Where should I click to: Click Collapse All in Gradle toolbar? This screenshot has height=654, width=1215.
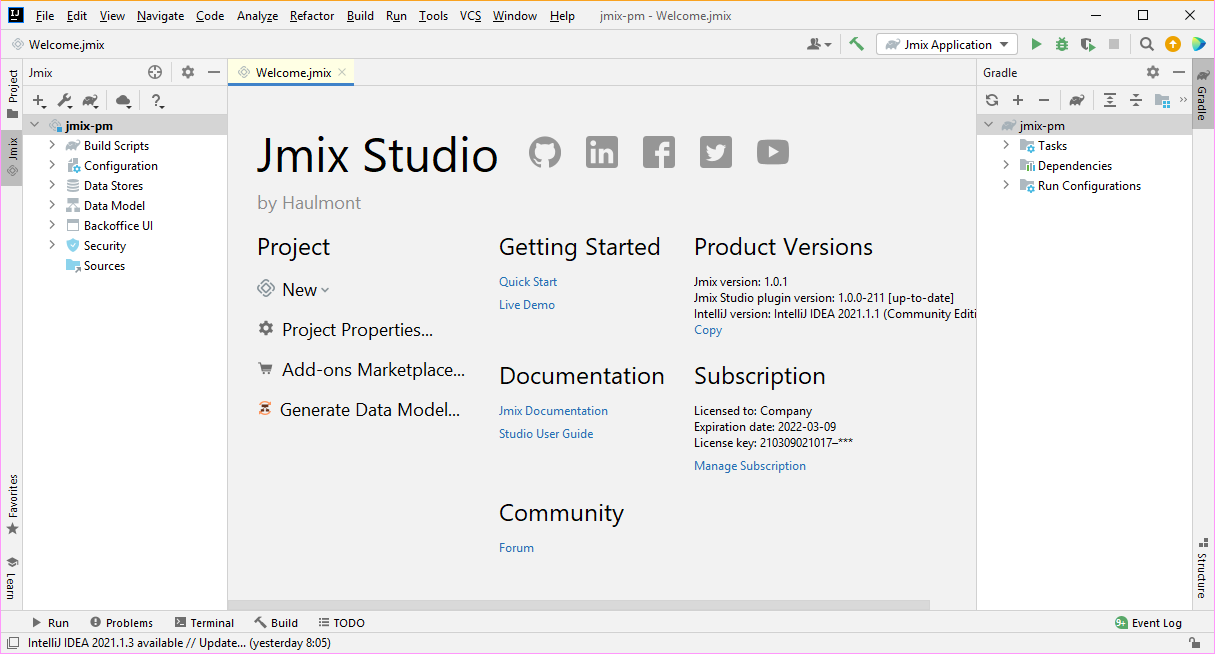pos(1136,100)
